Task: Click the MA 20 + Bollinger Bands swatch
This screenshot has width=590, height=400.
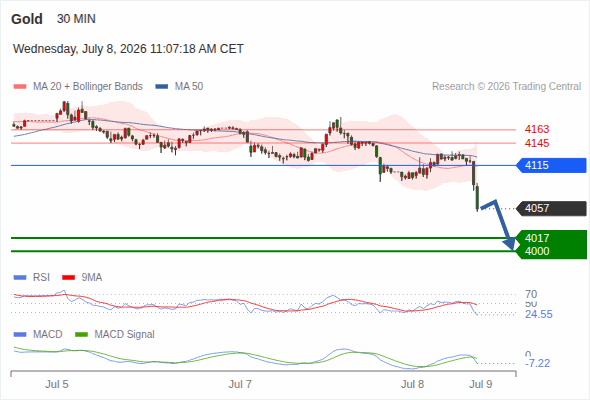Action: tap(20, 87)
